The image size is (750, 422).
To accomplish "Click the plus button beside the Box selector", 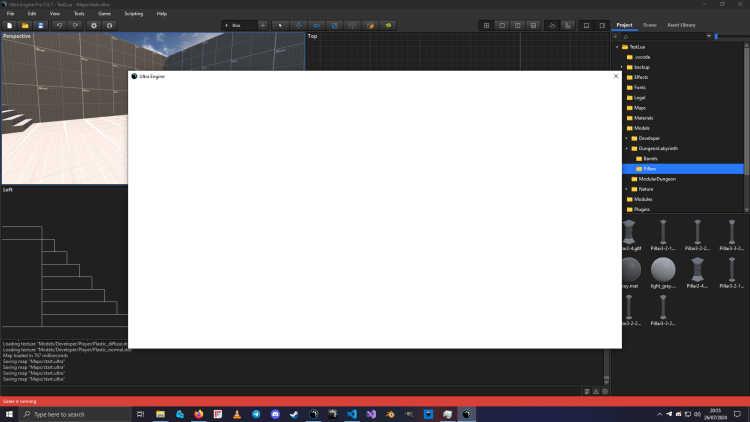I will pos(263,25).
